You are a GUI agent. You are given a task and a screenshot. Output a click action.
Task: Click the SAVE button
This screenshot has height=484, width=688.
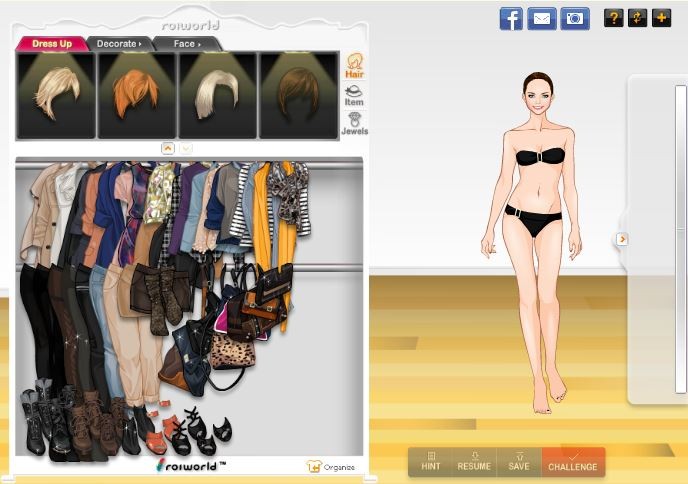(x=518, y=461)
